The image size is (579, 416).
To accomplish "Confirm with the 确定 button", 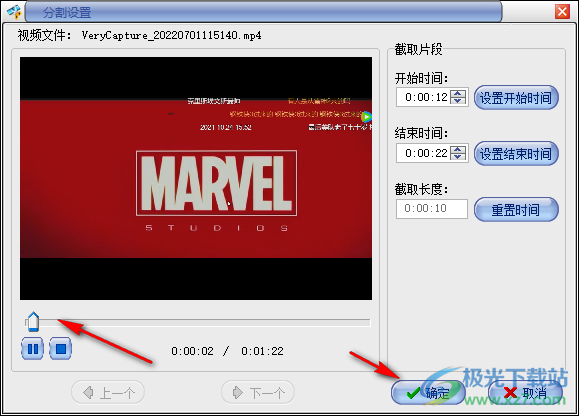I will 428,392.
